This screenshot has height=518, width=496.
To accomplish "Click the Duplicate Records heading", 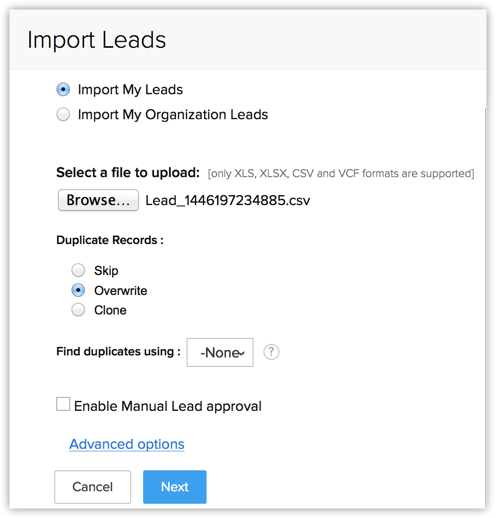I will (x=110, y=240).
